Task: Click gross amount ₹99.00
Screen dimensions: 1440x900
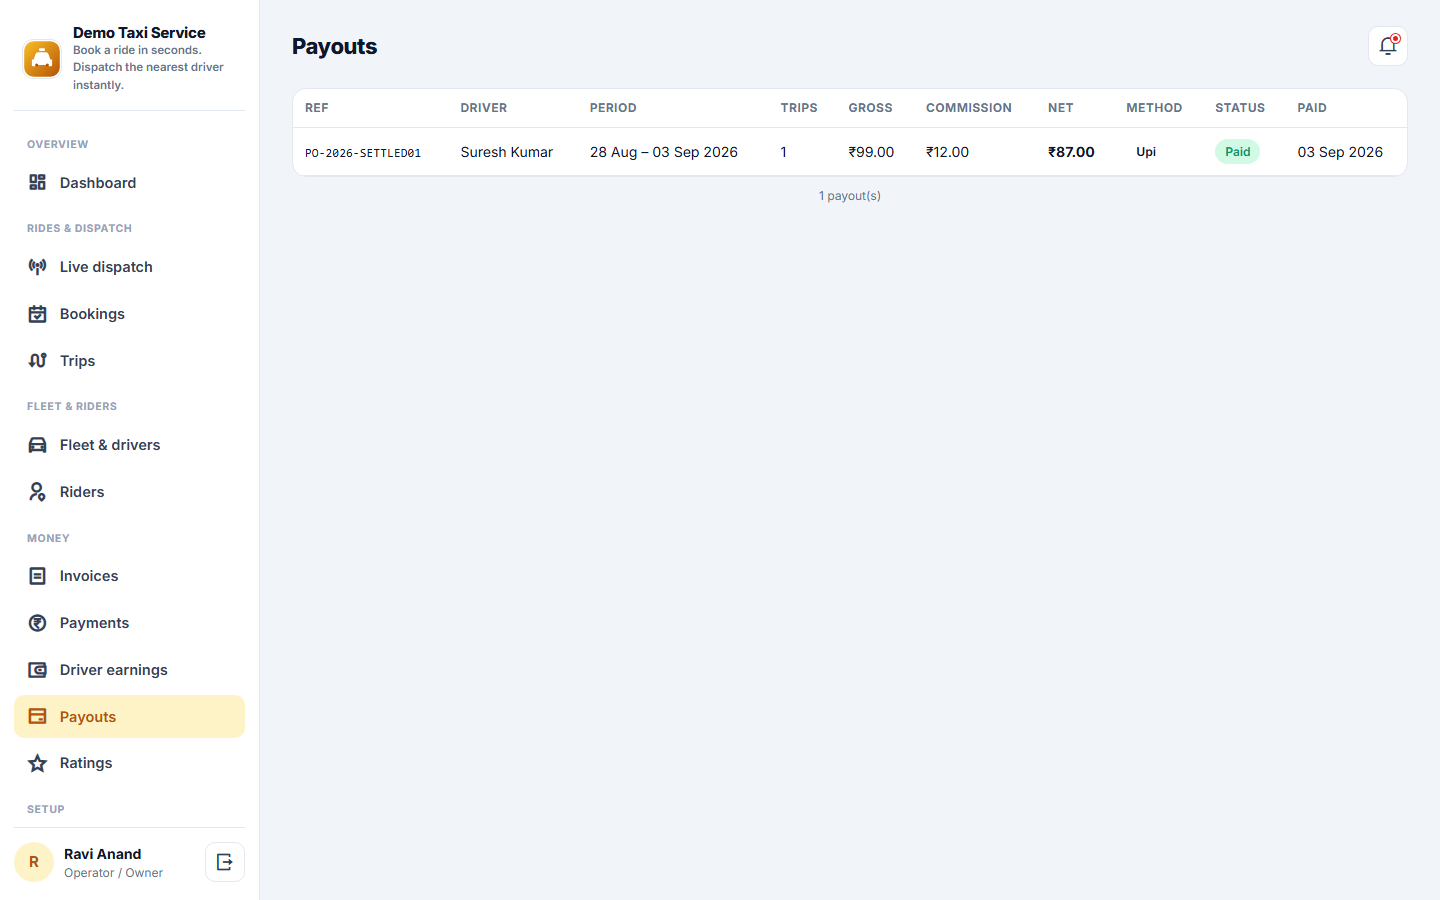Action: tap(871, 152)
